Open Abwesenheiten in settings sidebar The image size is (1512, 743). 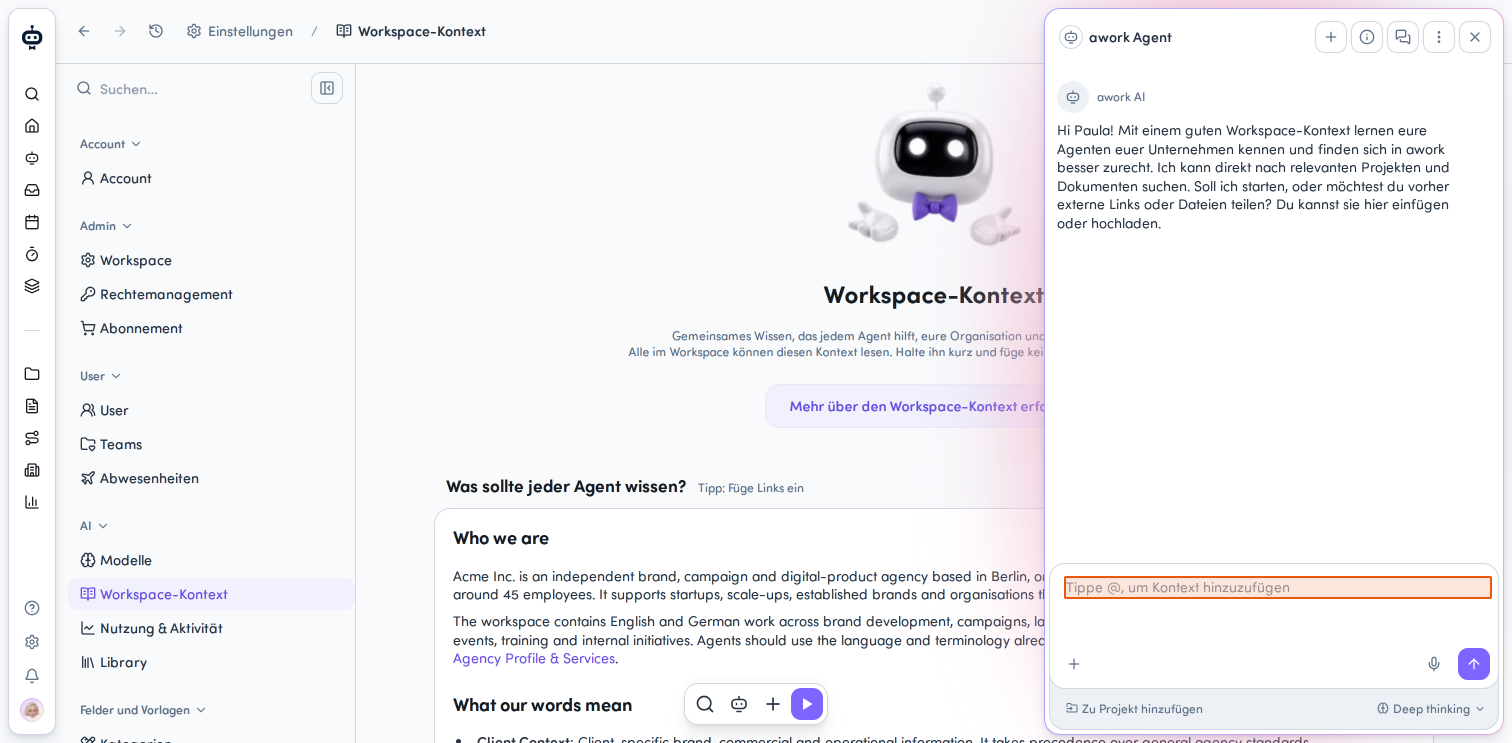click(211, 478)
